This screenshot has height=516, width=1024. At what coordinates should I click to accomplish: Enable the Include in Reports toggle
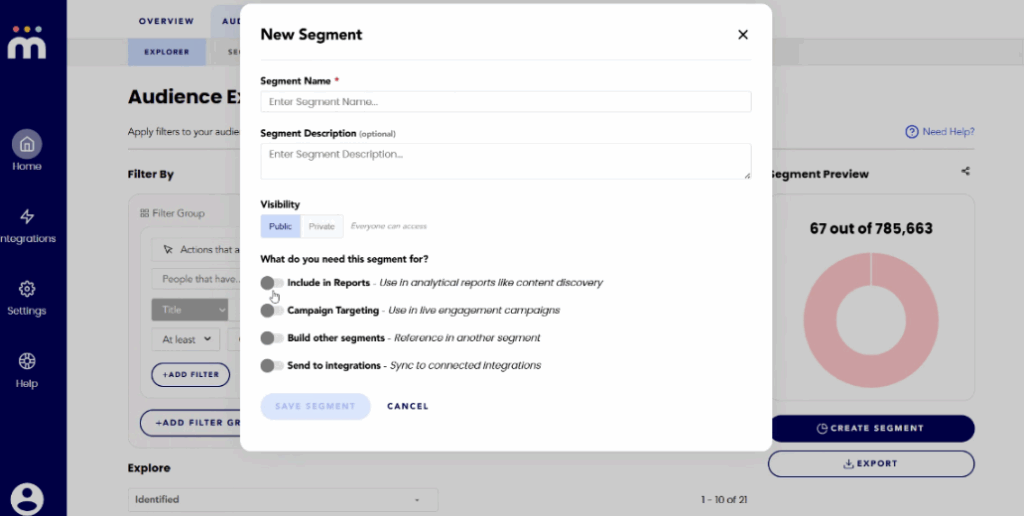pyautogui.click(x=271, y=283)
